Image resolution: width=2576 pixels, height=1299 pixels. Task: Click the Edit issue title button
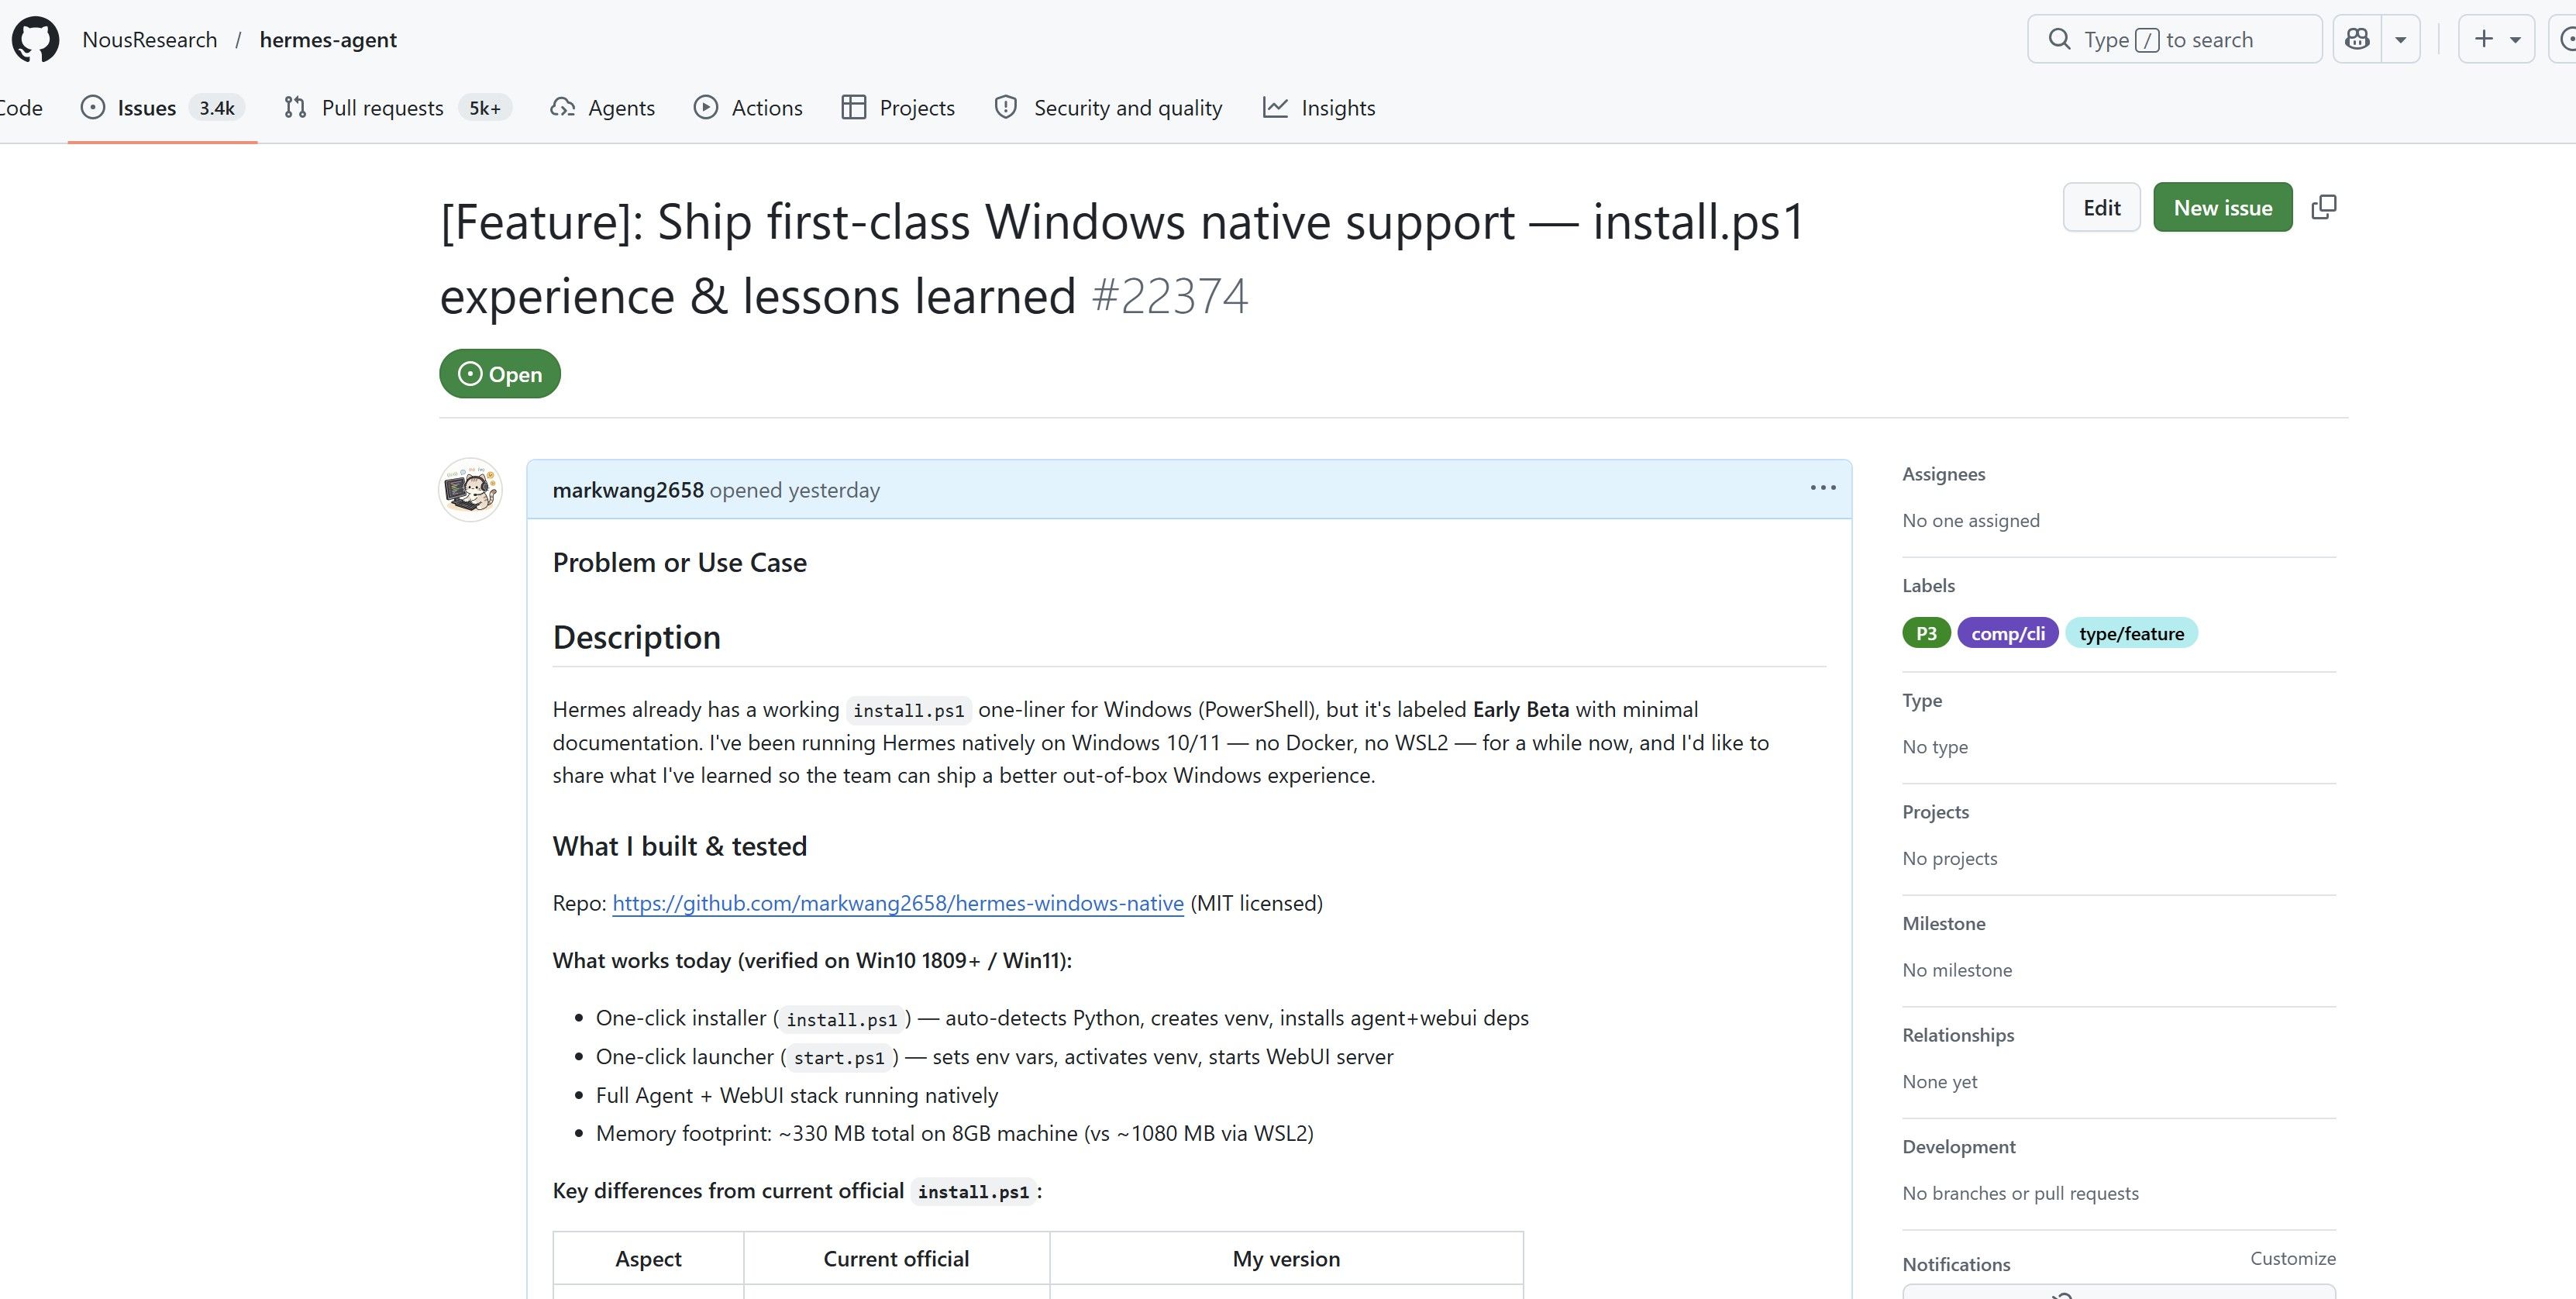[x=2101, y=207]
